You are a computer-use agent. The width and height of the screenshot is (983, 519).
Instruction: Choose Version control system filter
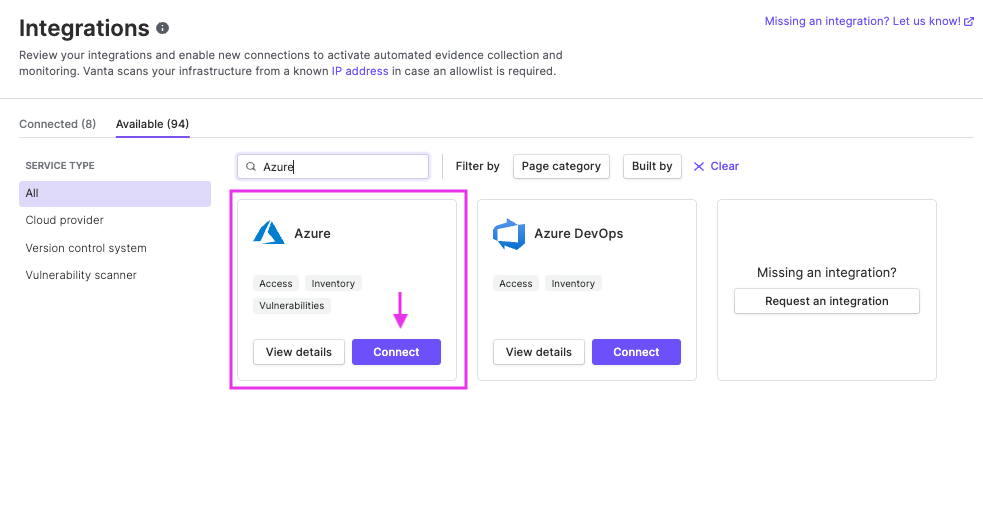[x=86, y=248]
